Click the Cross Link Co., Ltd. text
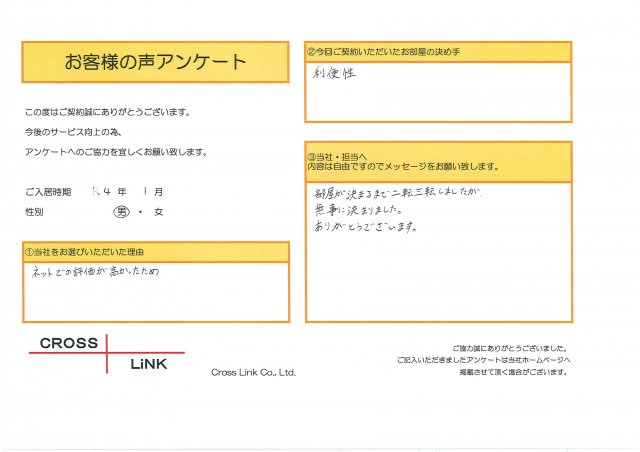Screen dimensions: 640x452 pyautogui.click(x=253, y=372)
